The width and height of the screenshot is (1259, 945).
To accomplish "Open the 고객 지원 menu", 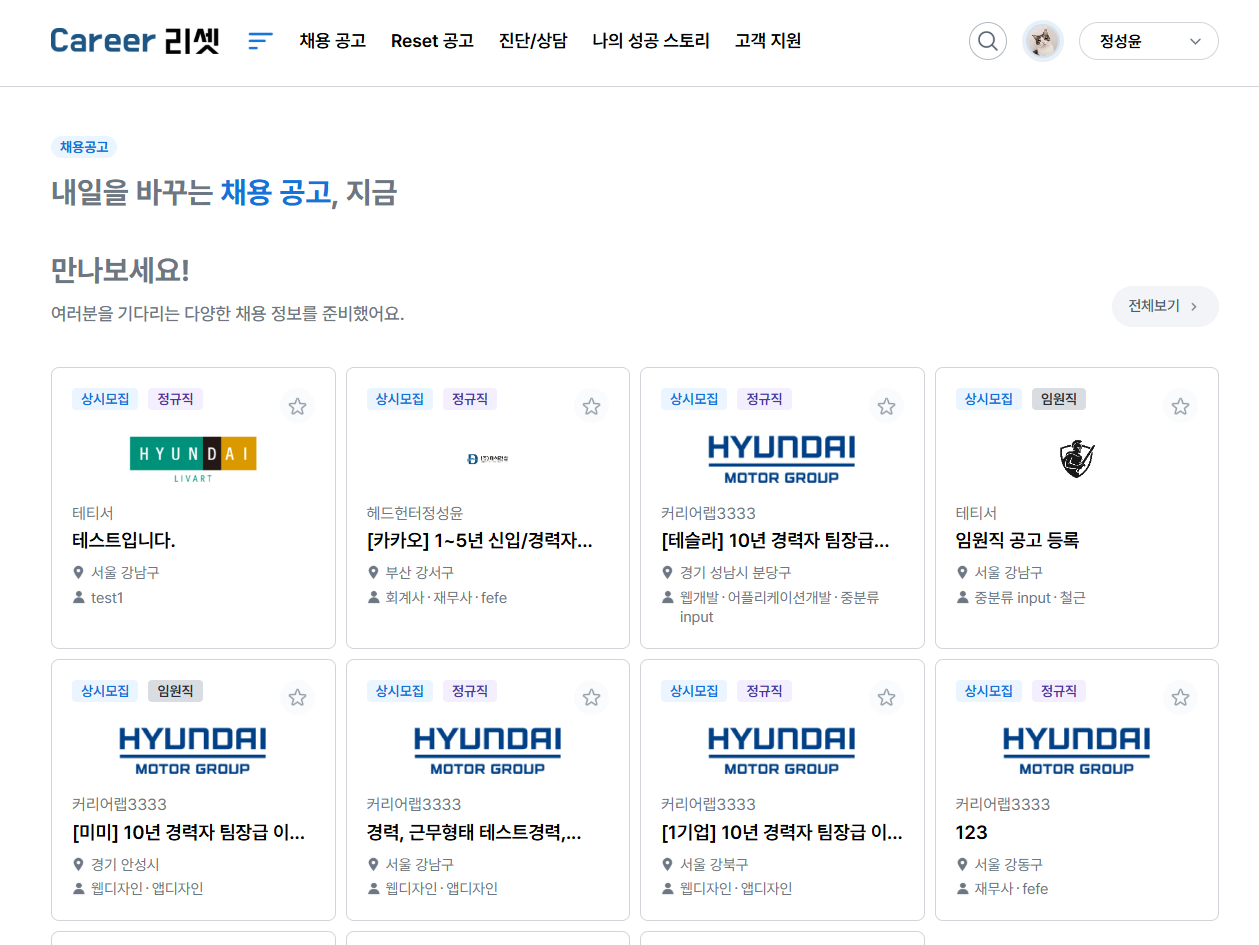I will point(768,41).
